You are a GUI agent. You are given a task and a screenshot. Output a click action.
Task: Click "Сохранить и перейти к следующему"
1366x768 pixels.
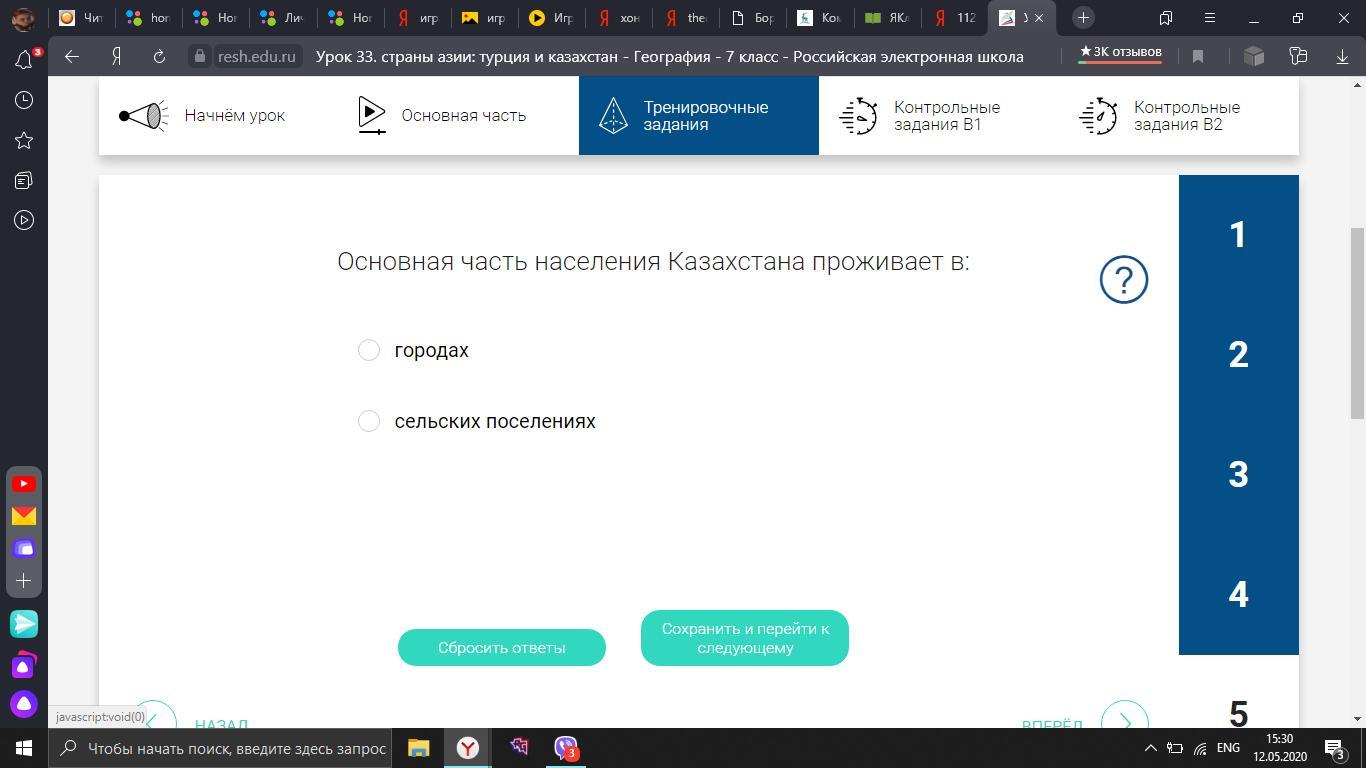pyautogui.click(x=745, y=638)
